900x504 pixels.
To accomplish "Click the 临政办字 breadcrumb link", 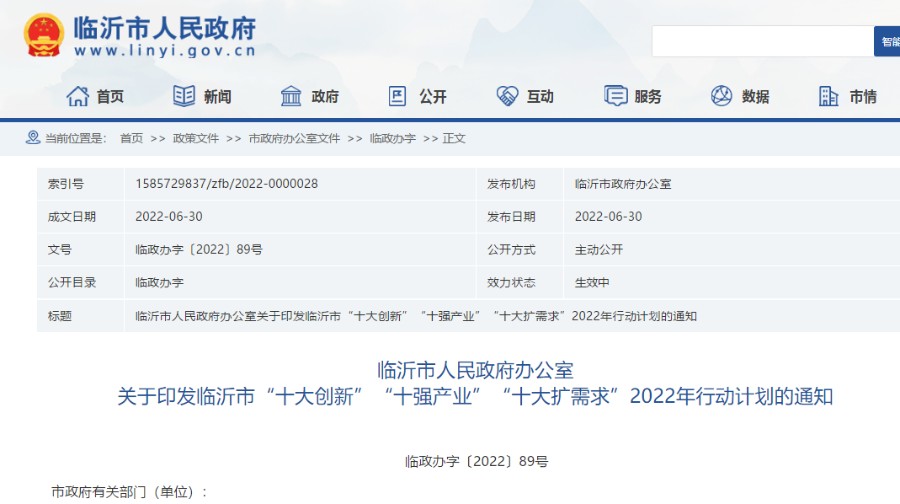I will point(393,138).
